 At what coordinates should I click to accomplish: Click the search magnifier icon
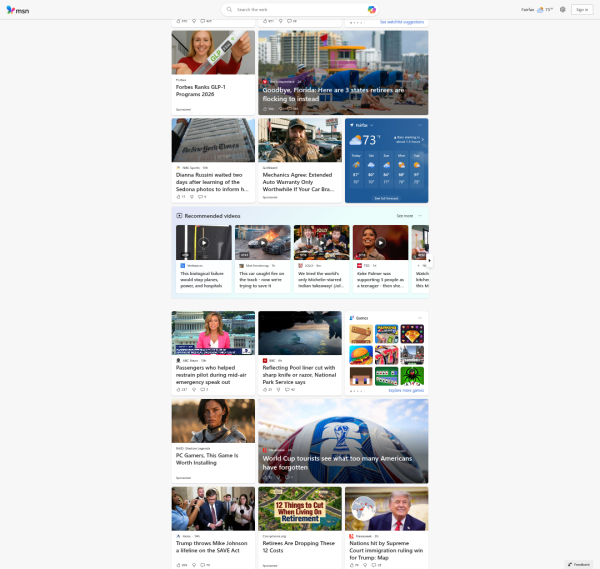tap(229, 10)
